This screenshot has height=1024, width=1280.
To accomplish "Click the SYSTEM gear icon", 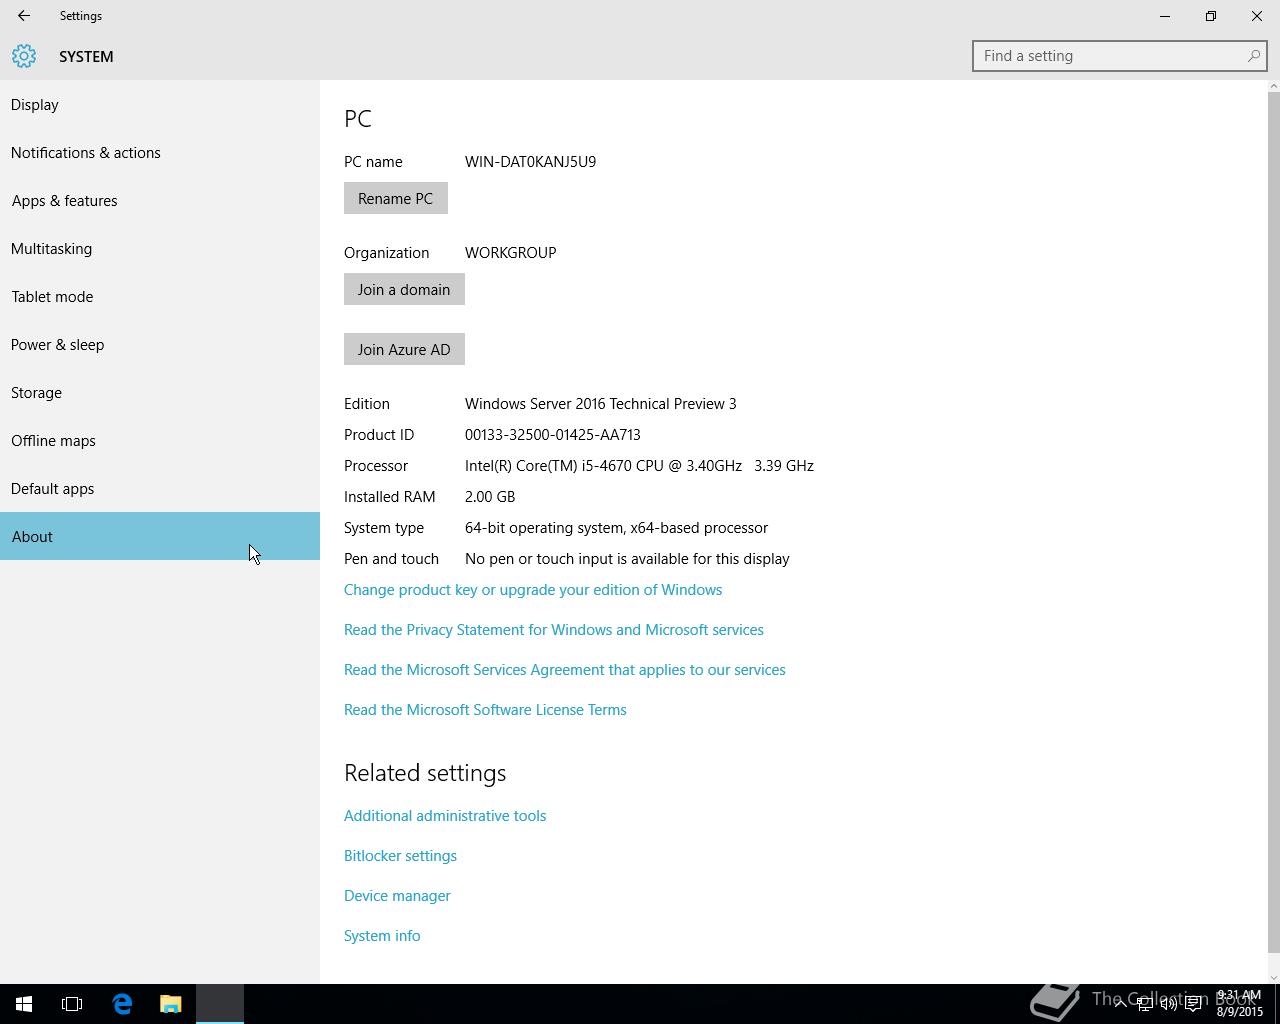I will point(24,56).
